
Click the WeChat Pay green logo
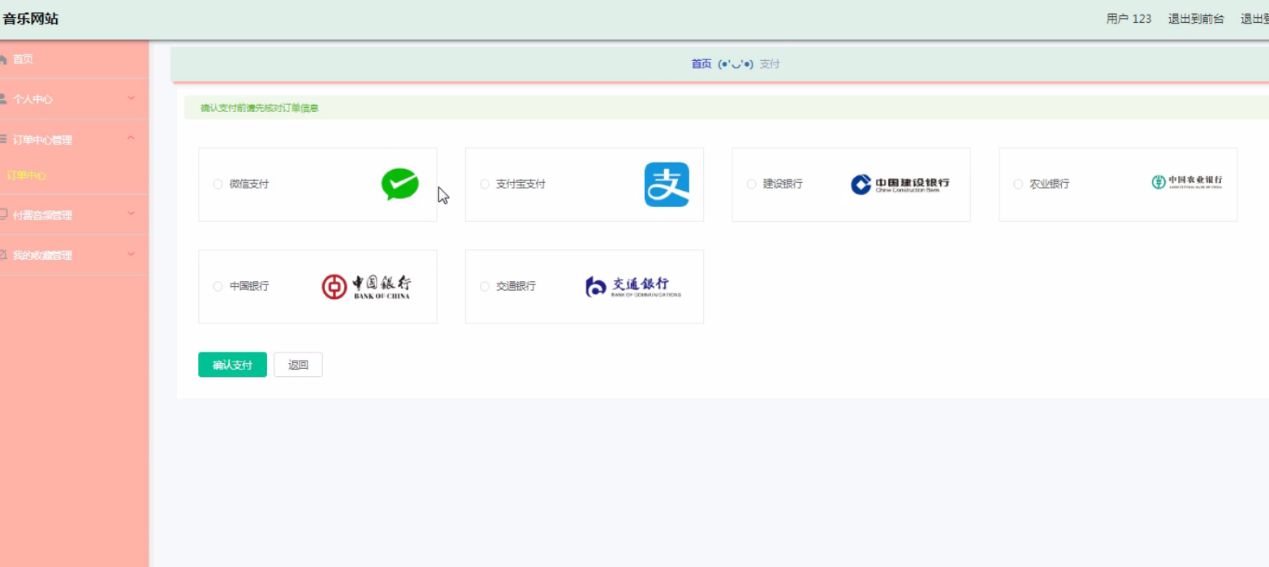[400, 184]
